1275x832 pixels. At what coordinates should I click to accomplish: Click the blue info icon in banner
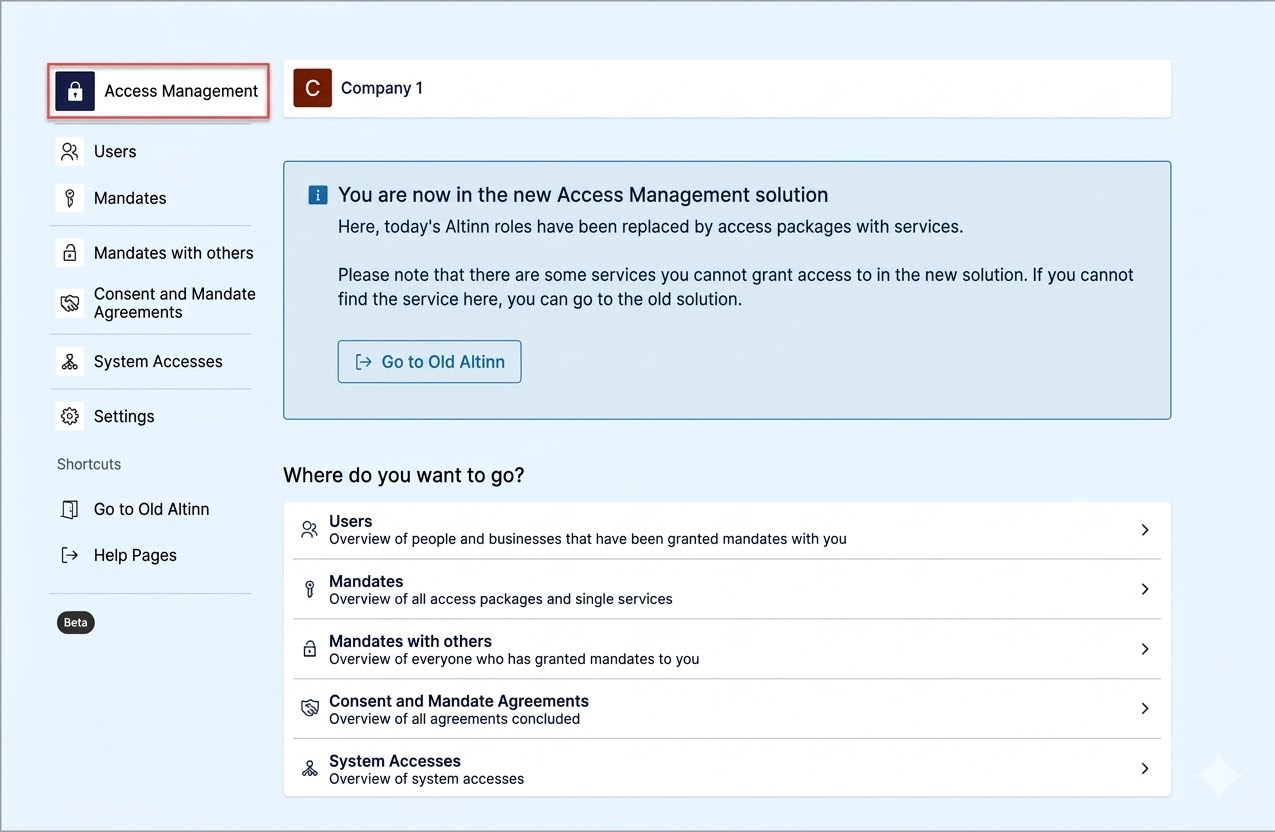point(318,195)
